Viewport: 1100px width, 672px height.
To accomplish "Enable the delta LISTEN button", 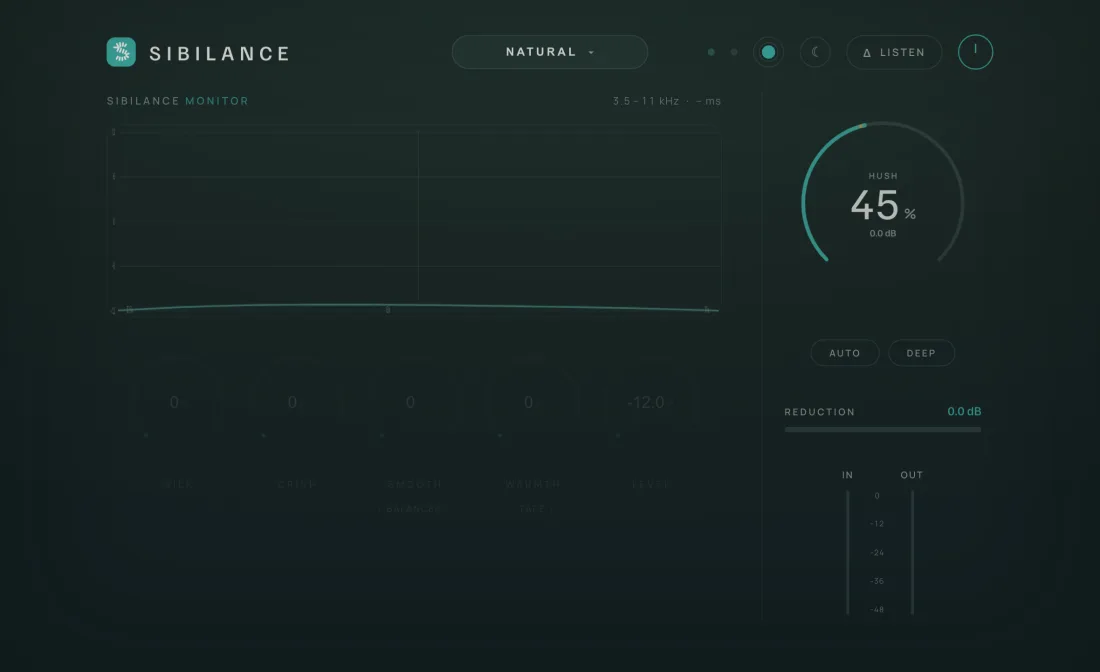I will [x=894, y=52].
